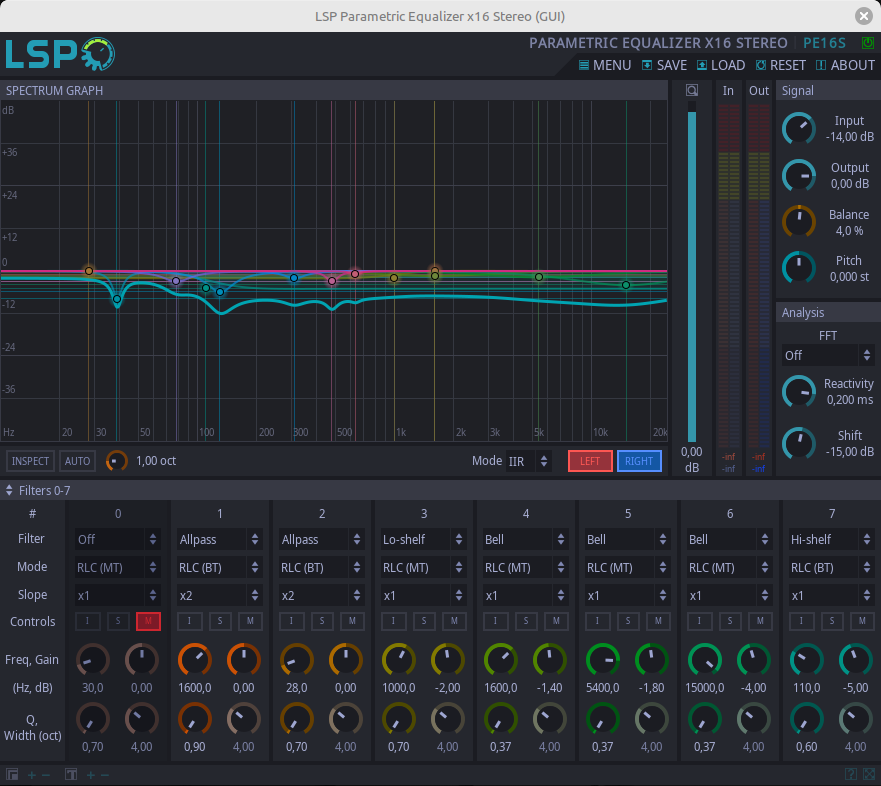Open filter 2 RLC (BT) mode dropdown

(321, 567)
